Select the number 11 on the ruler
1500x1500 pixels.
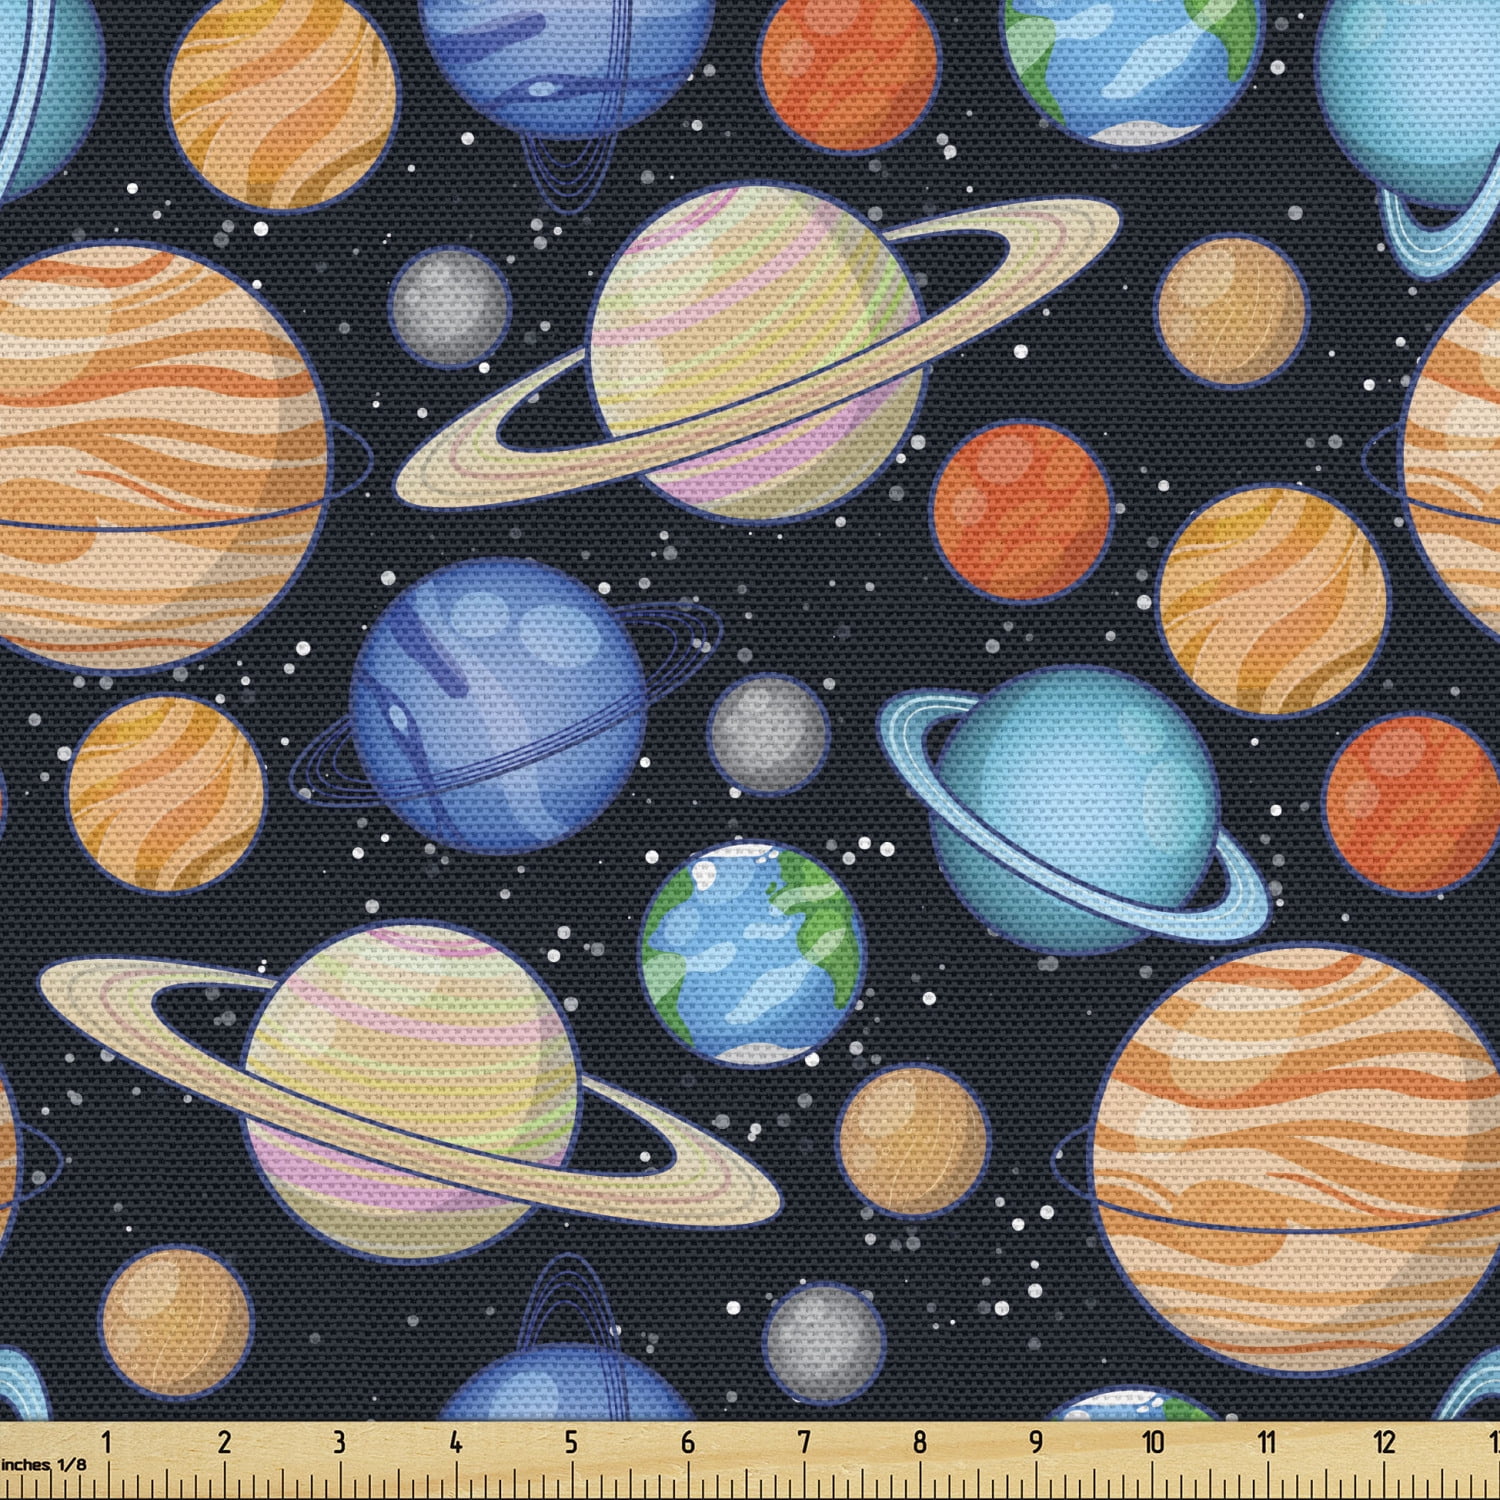pyautogui.click(x=1267, y=1442)
